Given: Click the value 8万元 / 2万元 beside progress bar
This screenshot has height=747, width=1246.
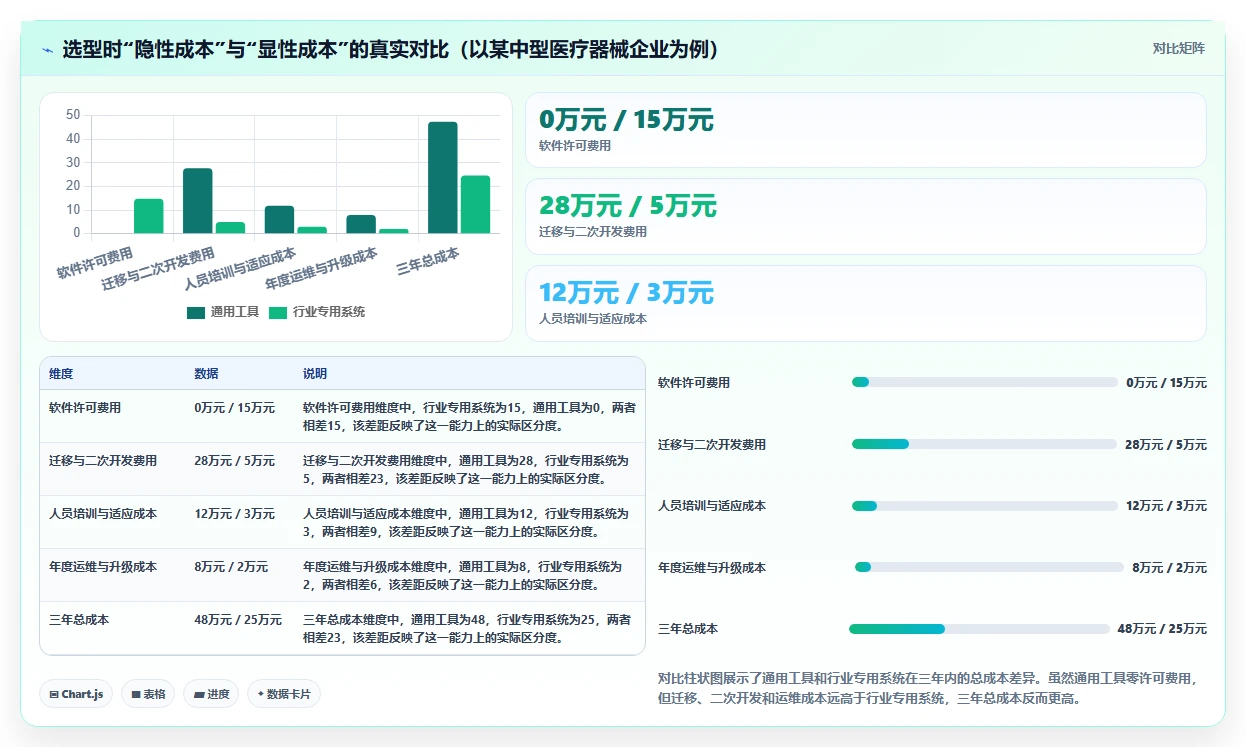Looking at the screenshot, I should (x=1169, y=567).
